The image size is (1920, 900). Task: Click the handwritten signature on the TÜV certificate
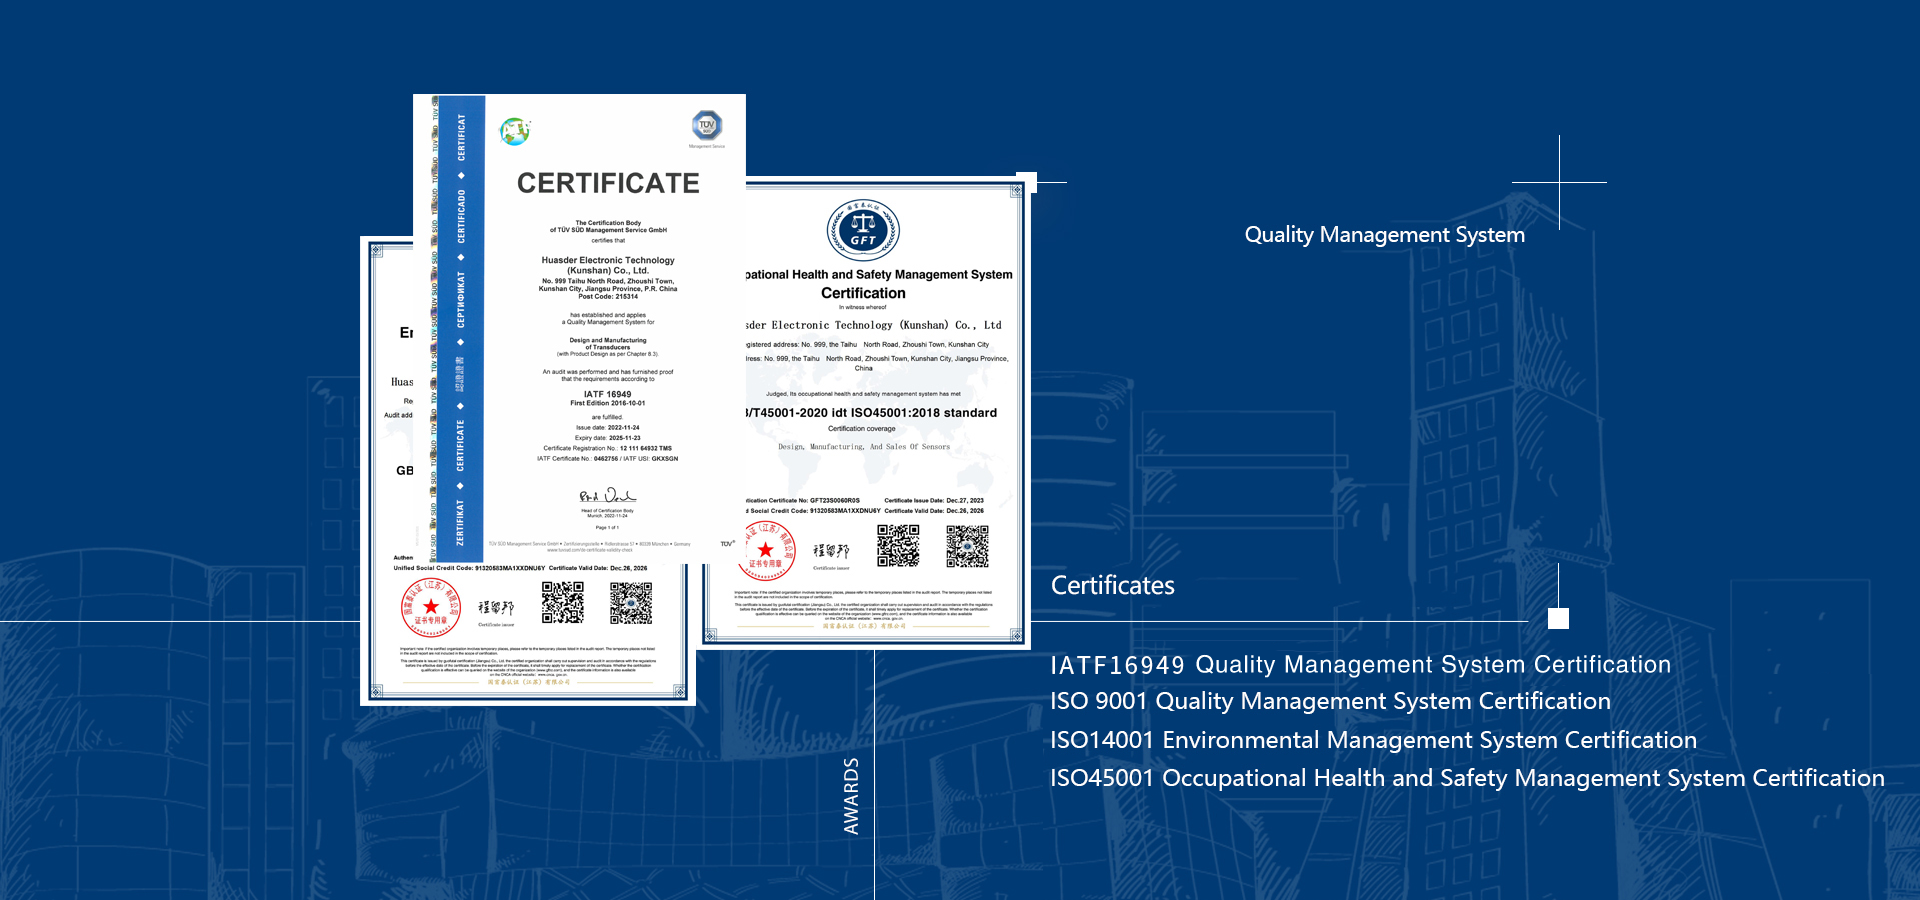607,496
